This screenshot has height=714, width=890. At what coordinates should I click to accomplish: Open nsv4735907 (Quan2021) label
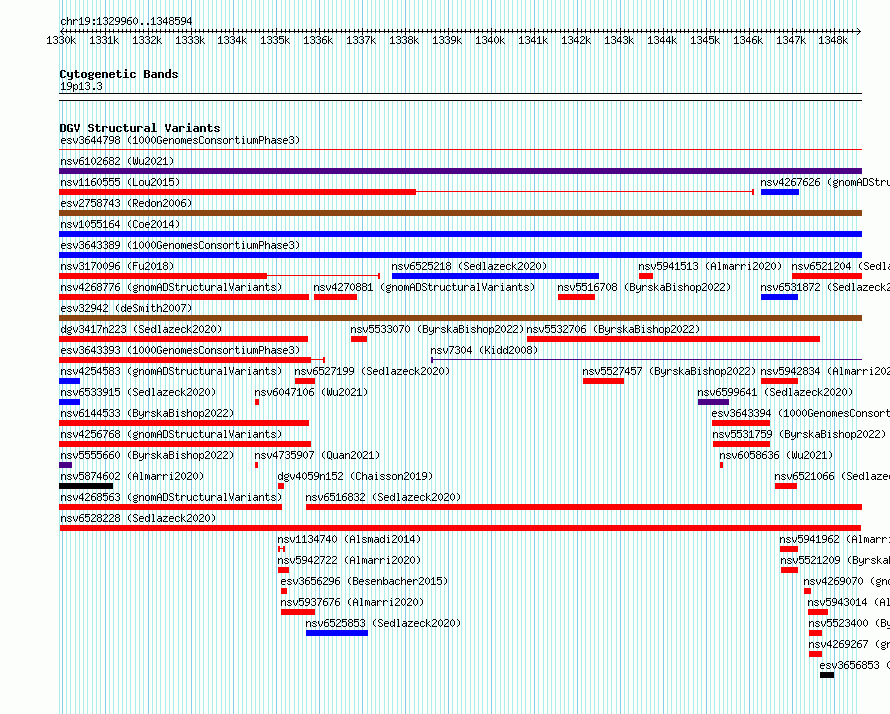click(x=317, y=455)
